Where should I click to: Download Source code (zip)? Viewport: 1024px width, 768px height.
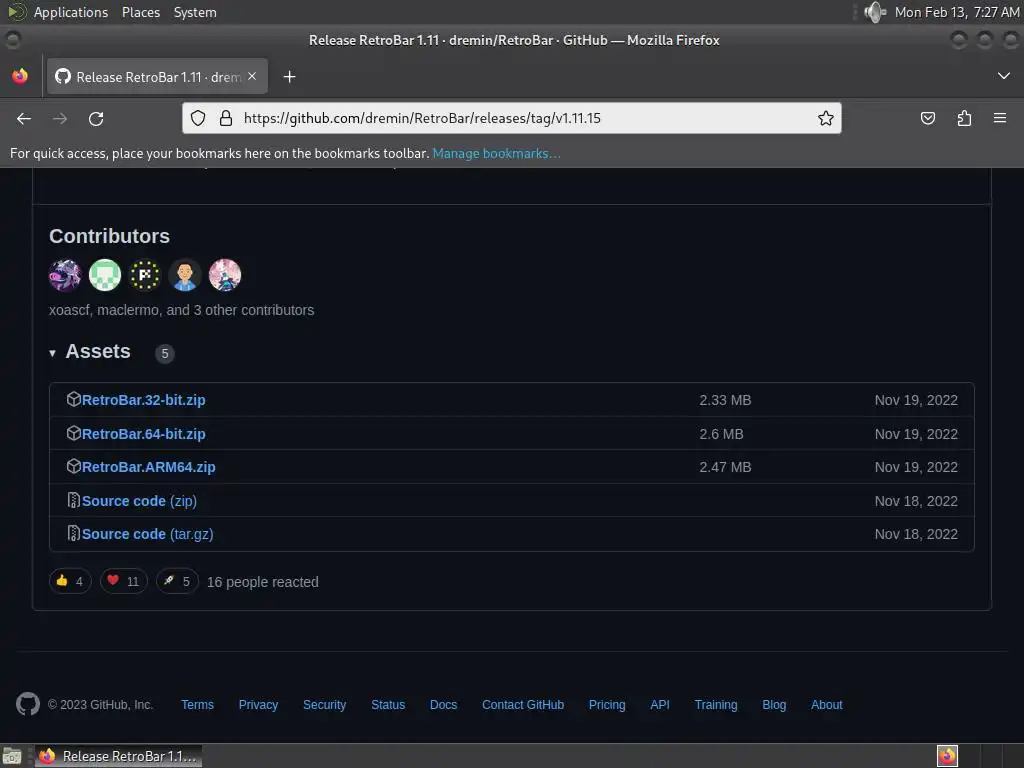pyautogui.click(x=139, y=501)
